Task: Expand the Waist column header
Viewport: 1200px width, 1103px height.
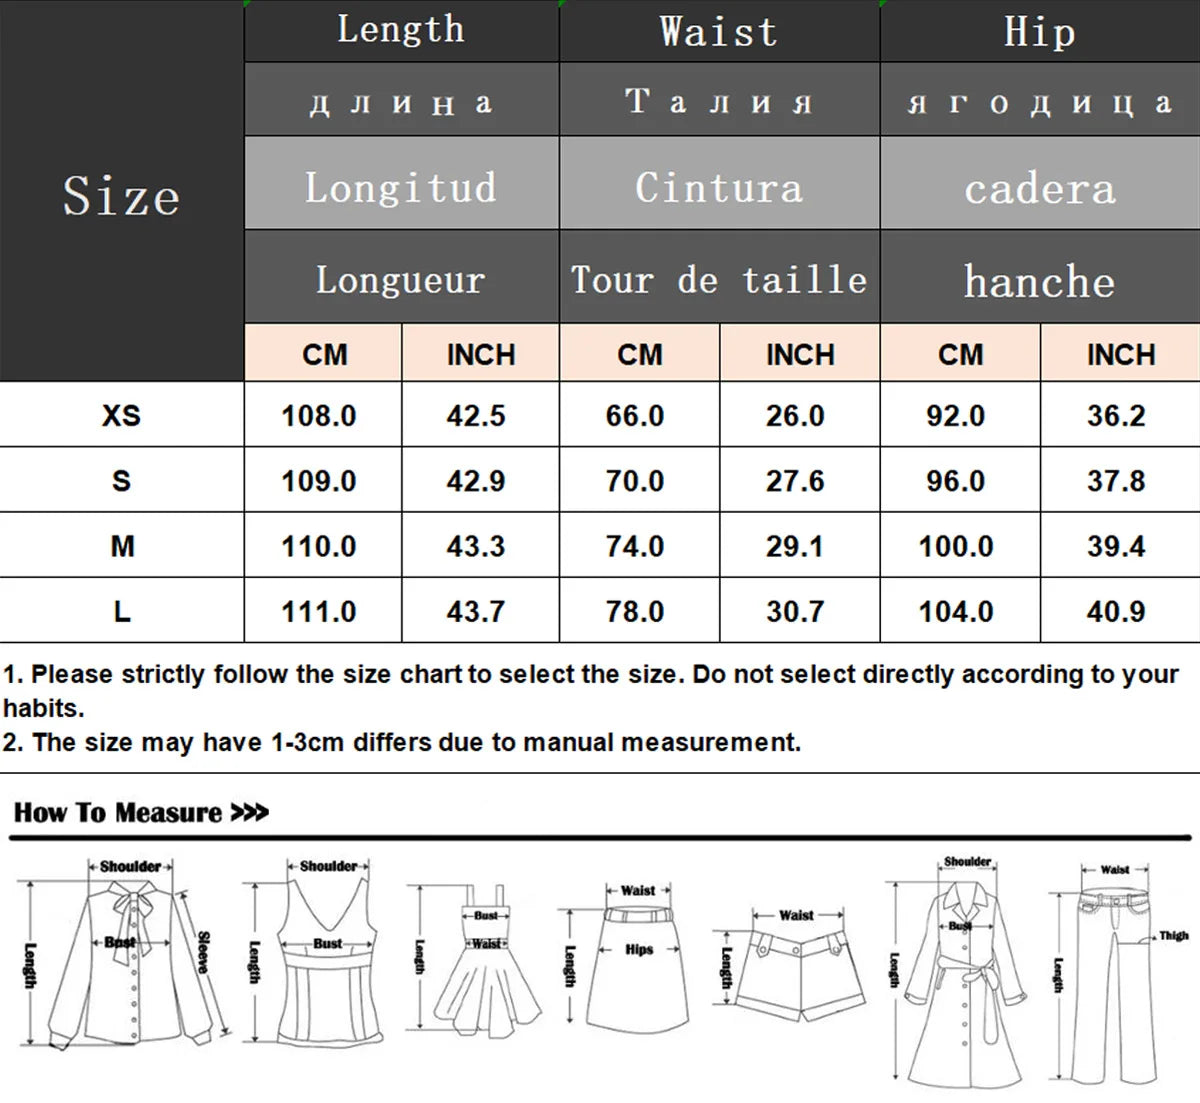Action: pos(718,30)
